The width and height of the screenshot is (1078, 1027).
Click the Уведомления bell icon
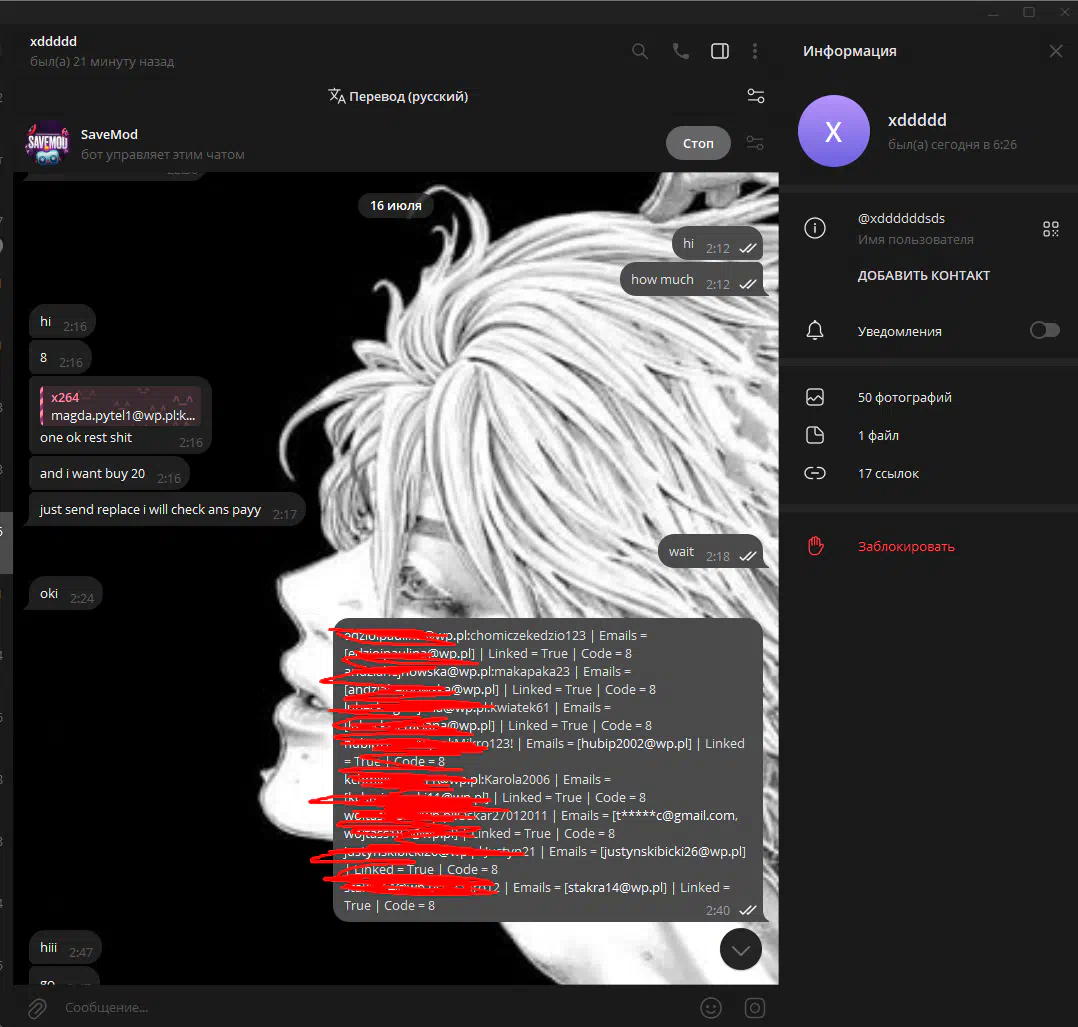coord(815,331)
